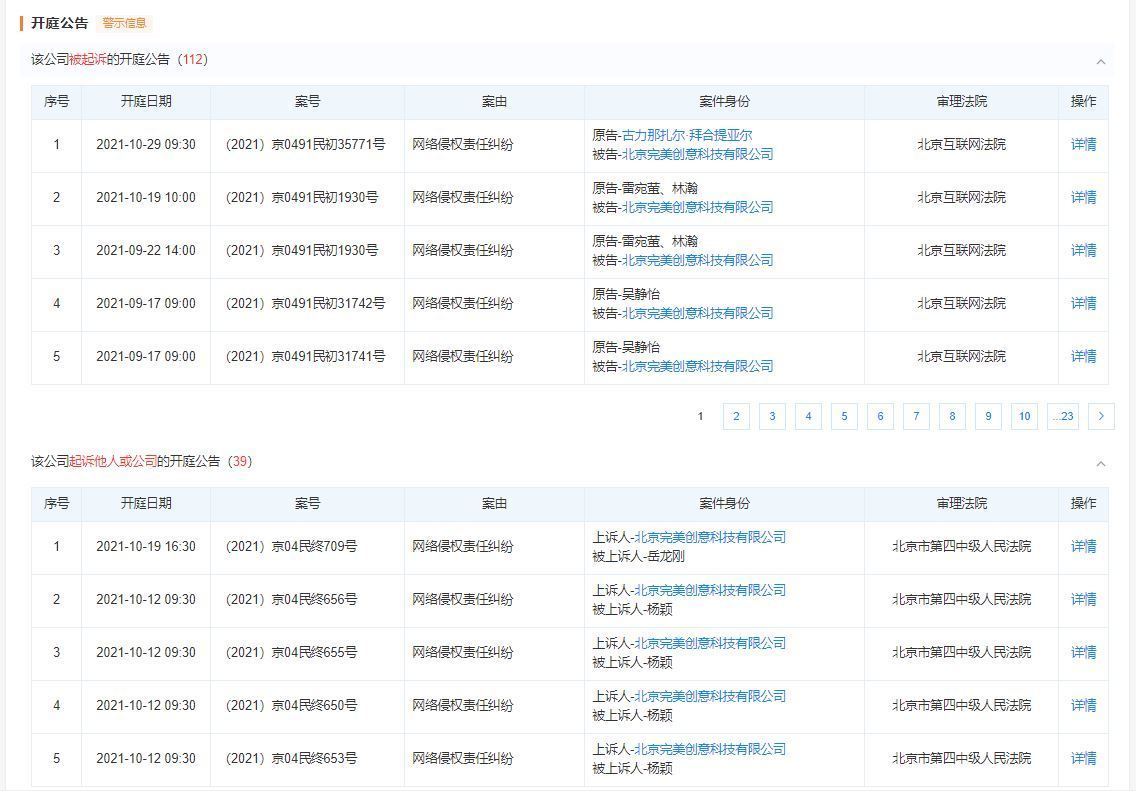Open defendant 北京完美创意科技有限公司 in first row

point(697,154)
